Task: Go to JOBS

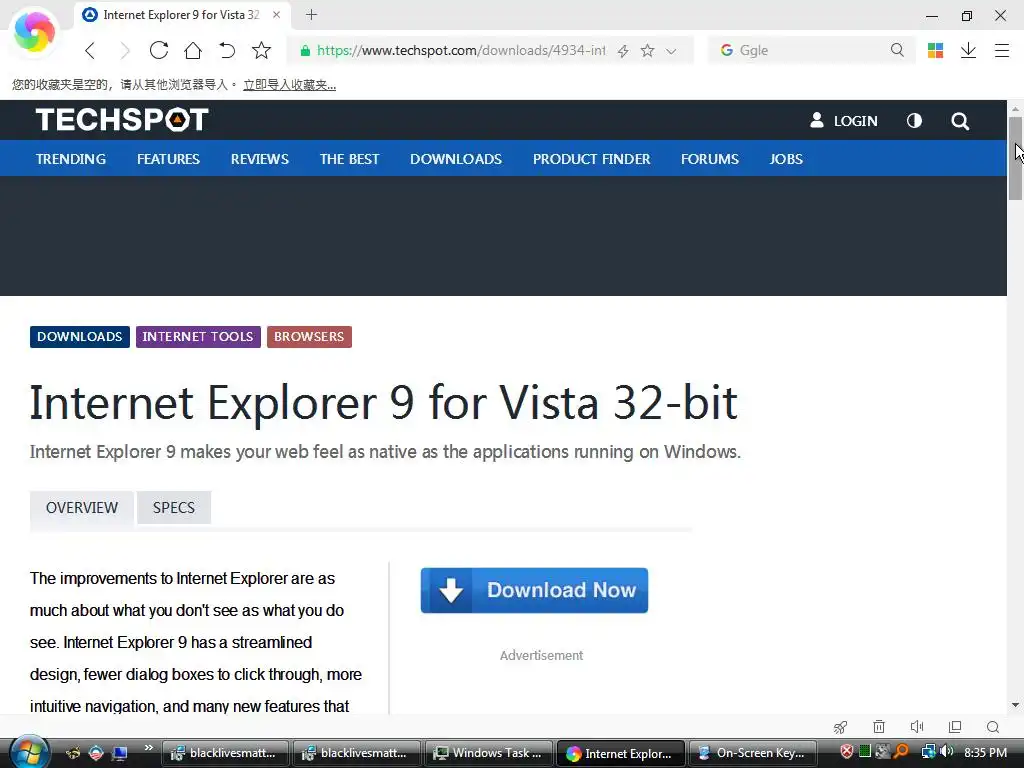Action: [x=786, y=159]
